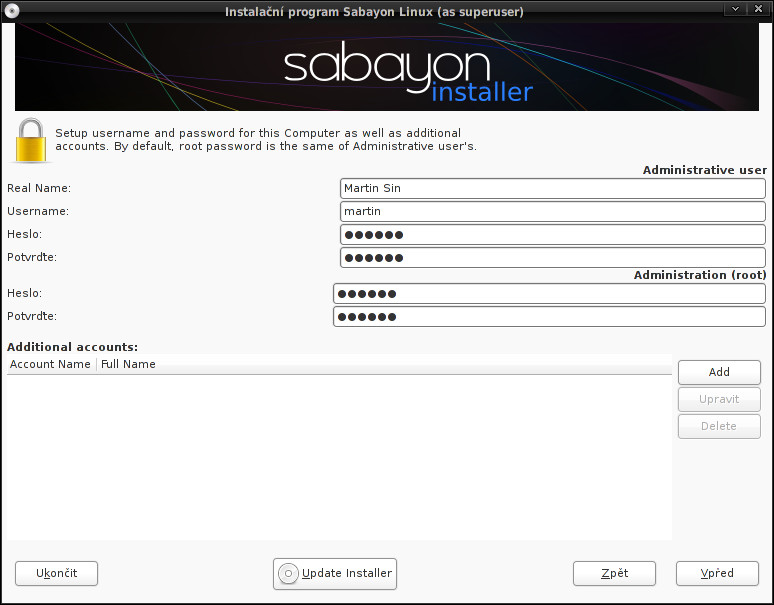Sort by the Account Name column header
Image resolution: width=774 pixels, height=605 pixels.
(50, 365)
